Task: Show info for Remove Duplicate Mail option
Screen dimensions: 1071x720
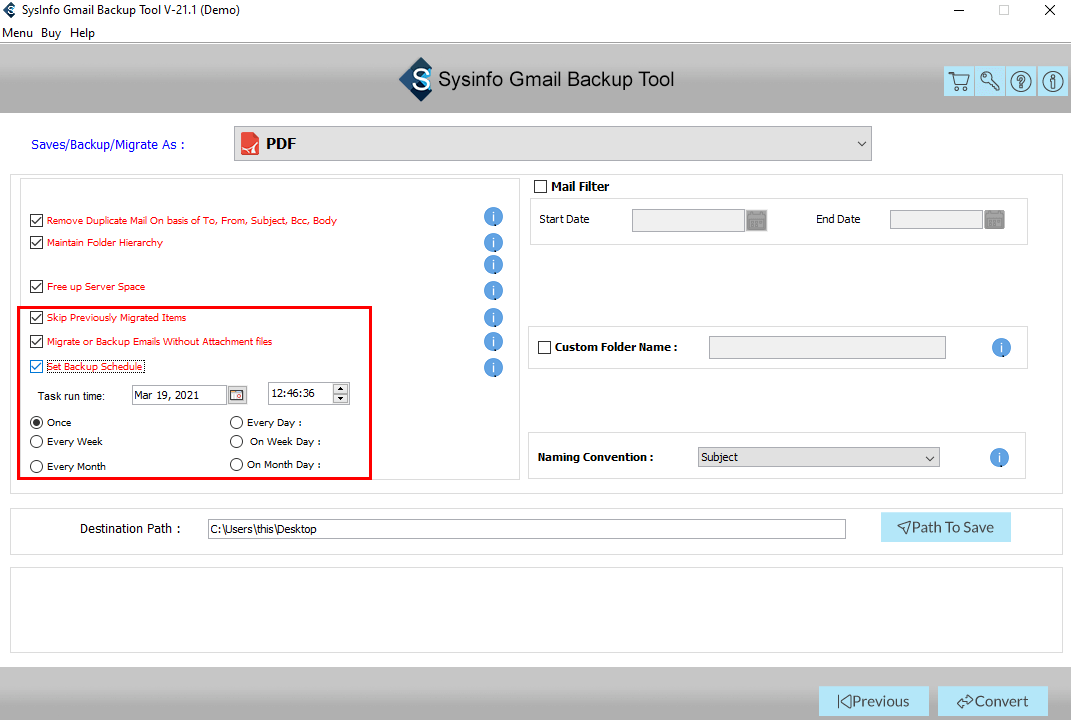Action: [x=493, y=217]
